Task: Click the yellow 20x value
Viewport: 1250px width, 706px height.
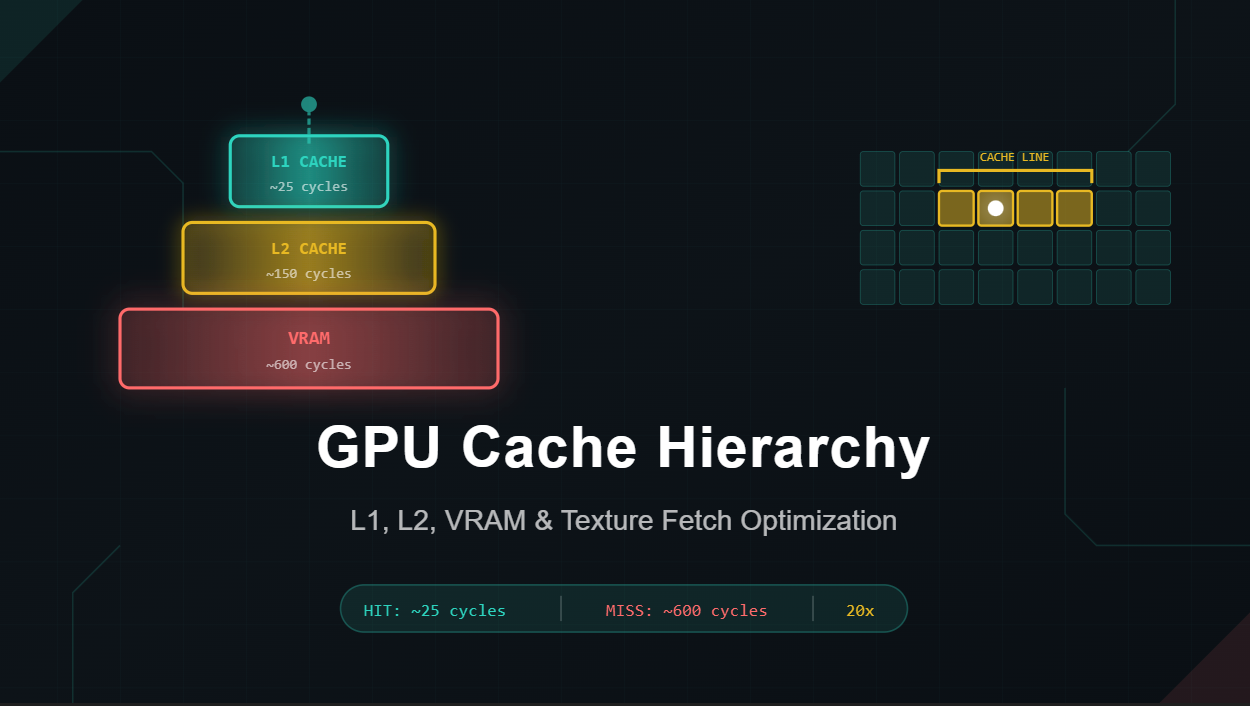Action: tap(860, 610)
